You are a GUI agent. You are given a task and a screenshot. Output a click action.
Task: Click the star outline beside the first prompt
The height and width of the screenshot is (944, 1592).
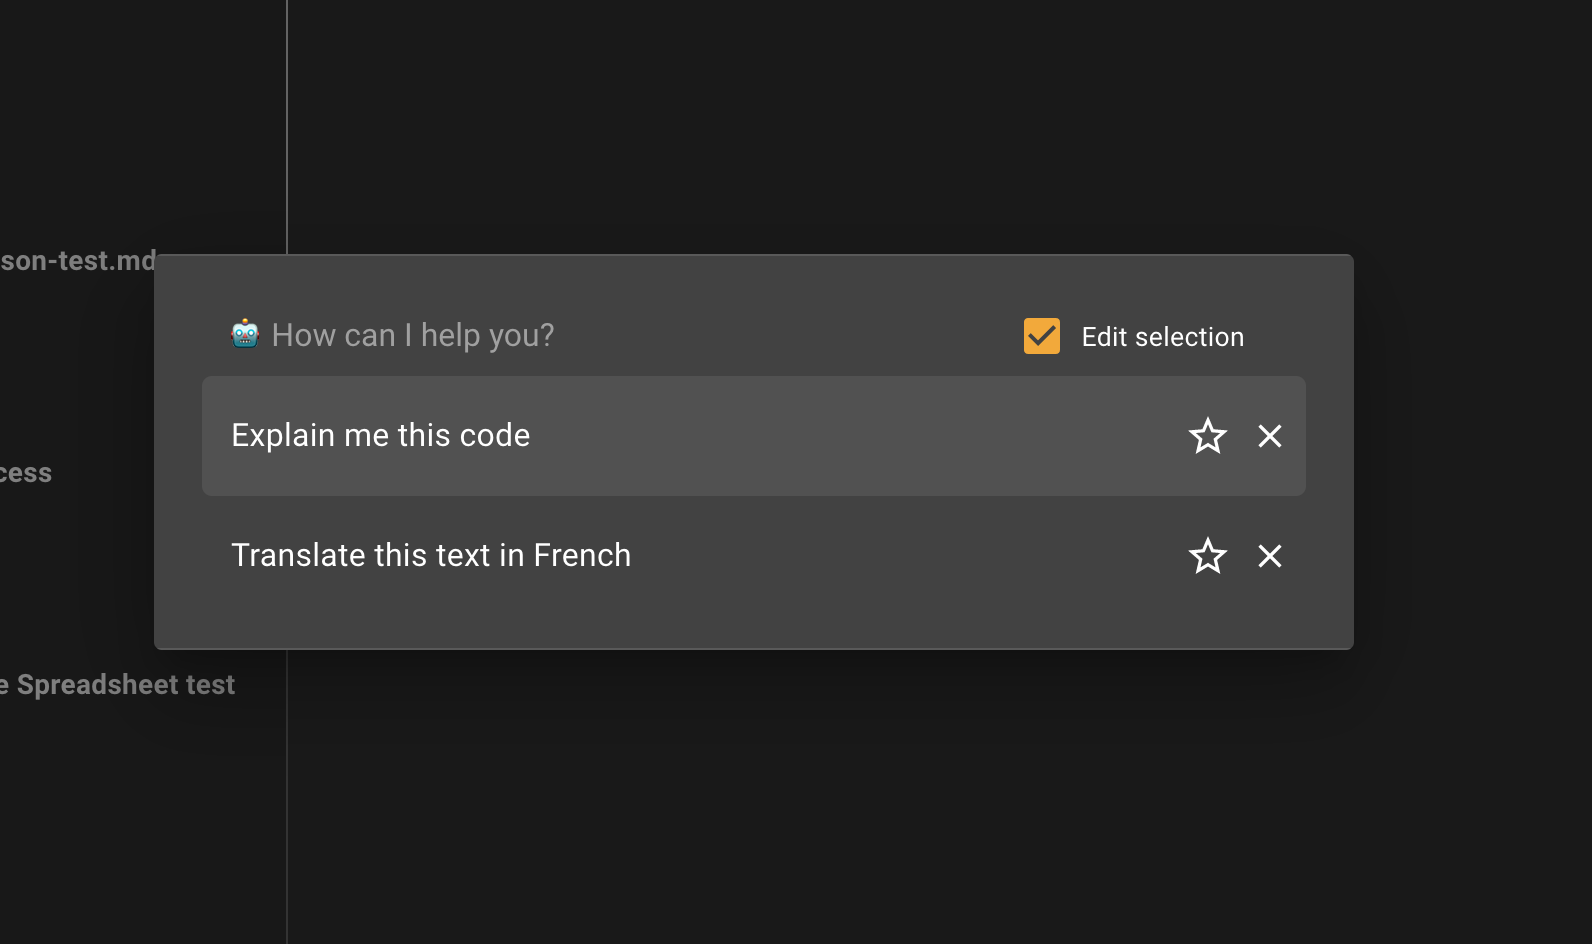[x=1208, y=437]
